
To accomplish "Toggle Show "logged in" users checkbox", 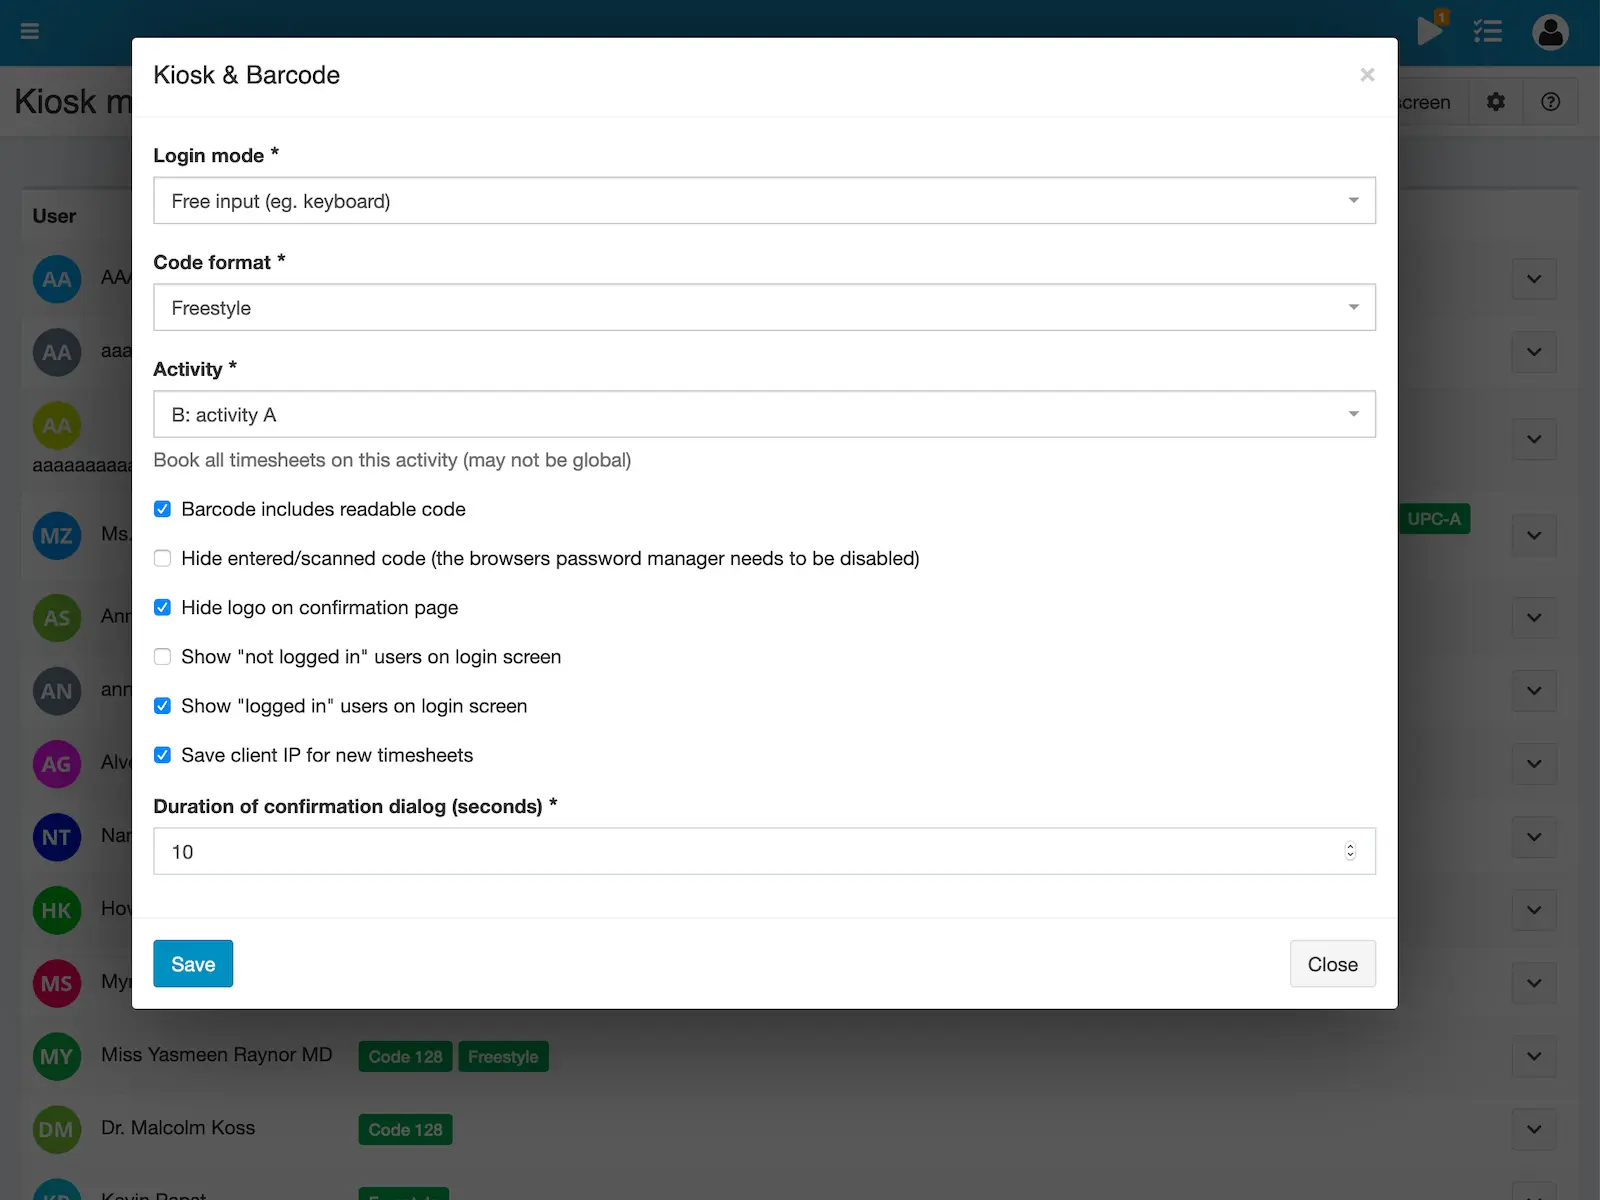I will tap(162, 705).
